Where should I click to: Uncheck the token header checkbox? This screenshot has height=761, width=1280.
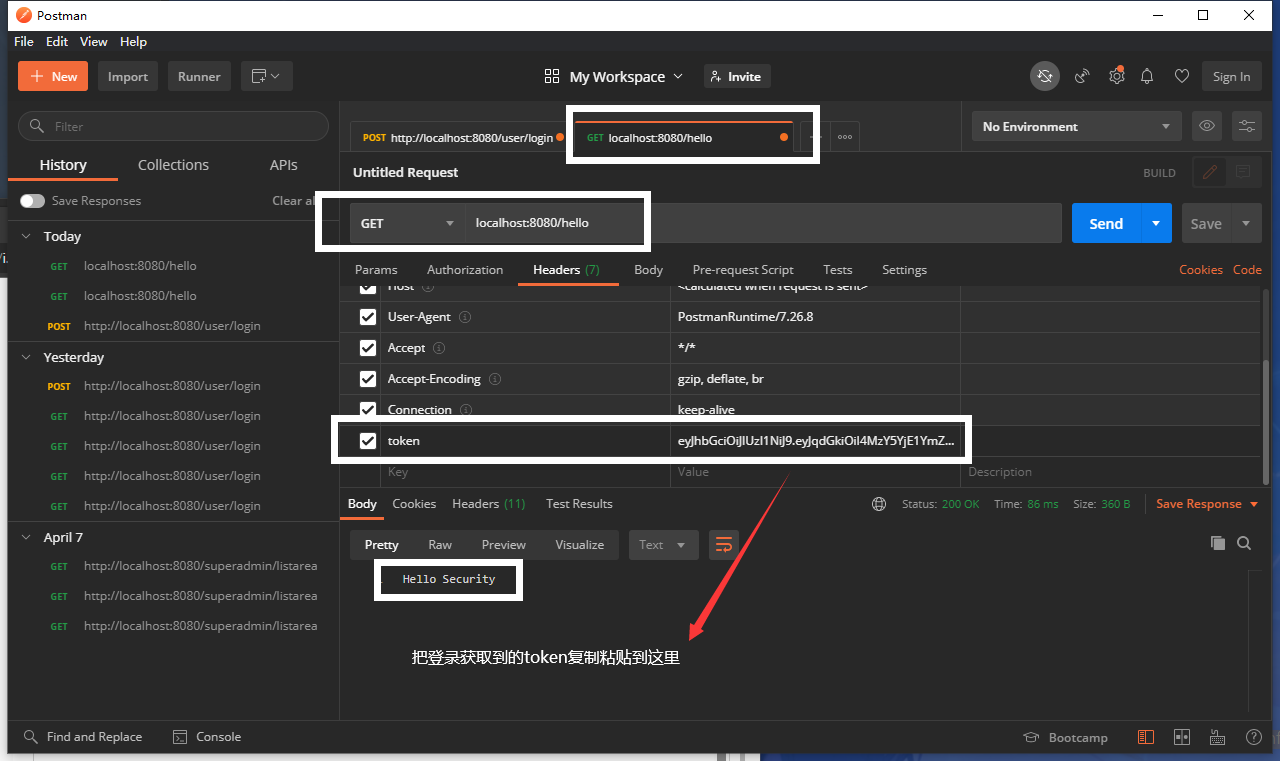click(x=368, y=441)
